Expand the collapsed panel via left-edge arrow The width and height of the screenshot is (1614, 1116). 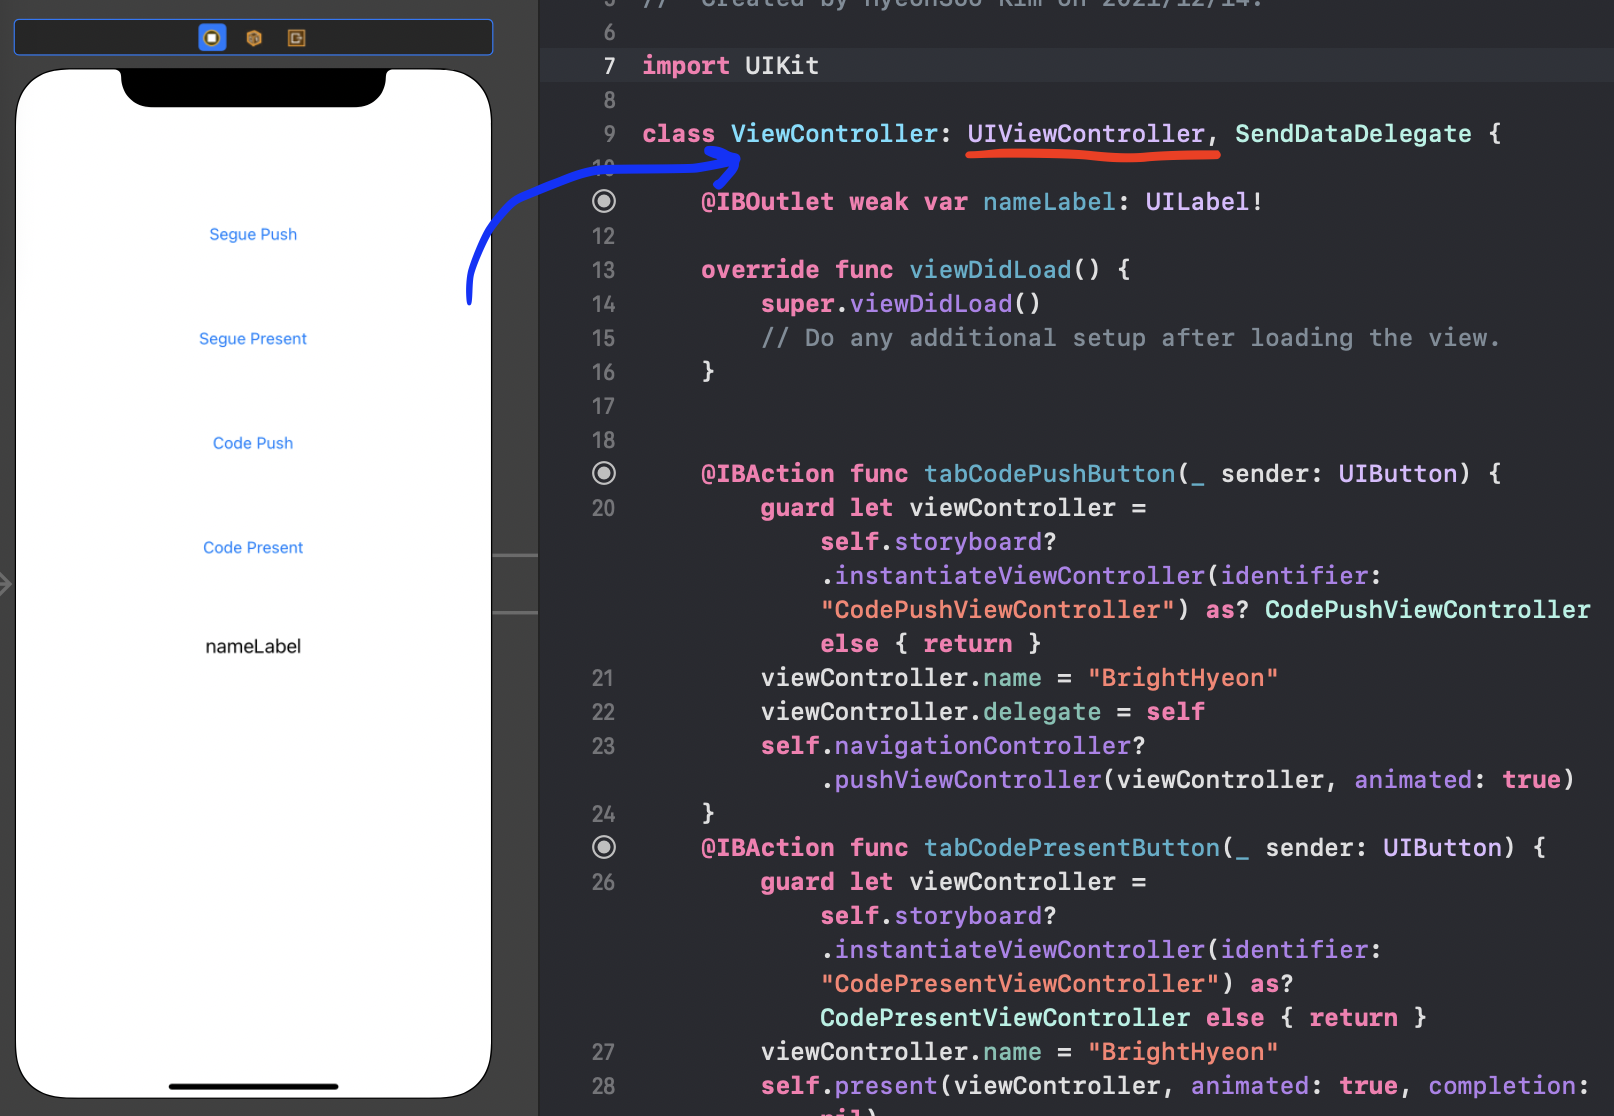pos(6,584)
